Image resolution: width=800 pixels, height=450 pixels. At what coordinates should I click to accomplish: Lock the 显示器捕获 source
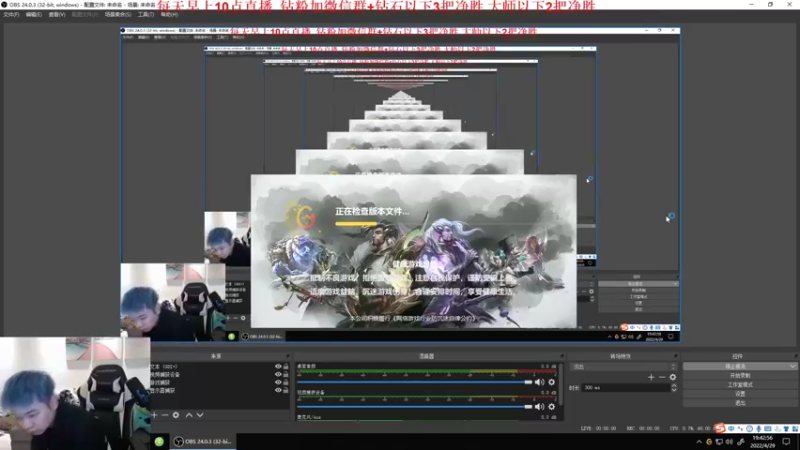pos(286,390)
